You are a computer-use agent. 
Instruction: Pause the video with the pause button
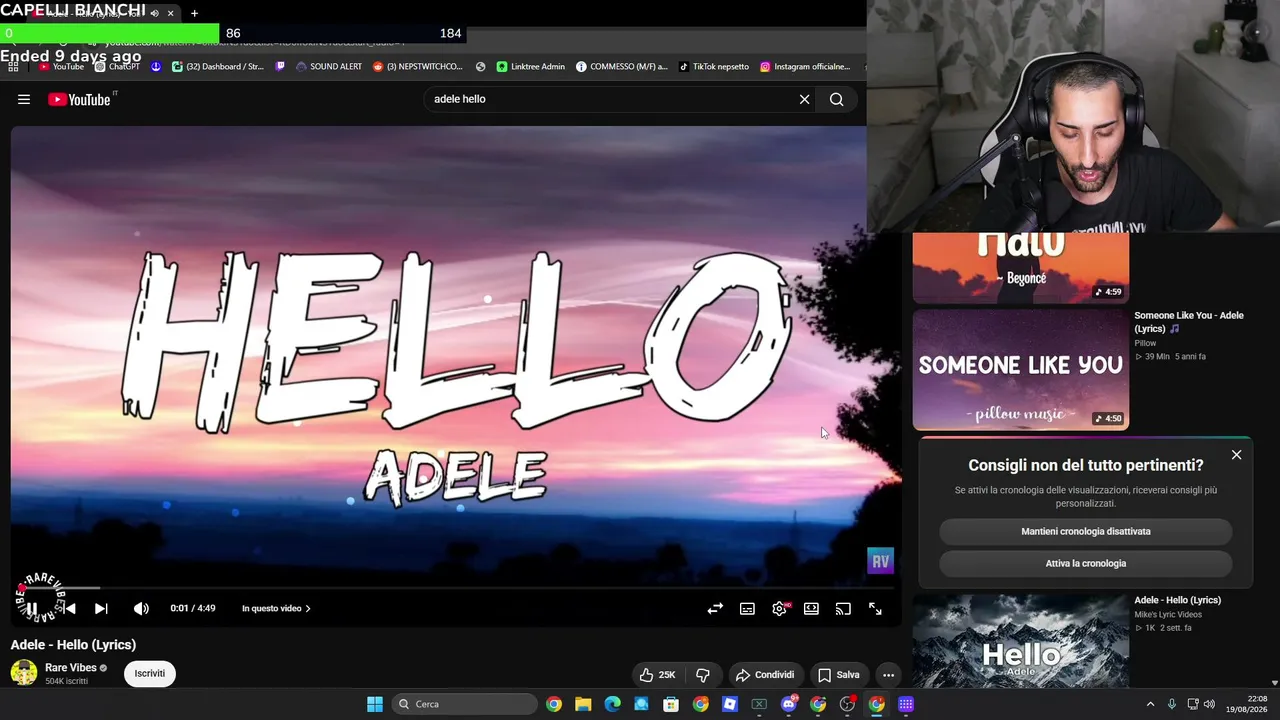coord(32,608)
